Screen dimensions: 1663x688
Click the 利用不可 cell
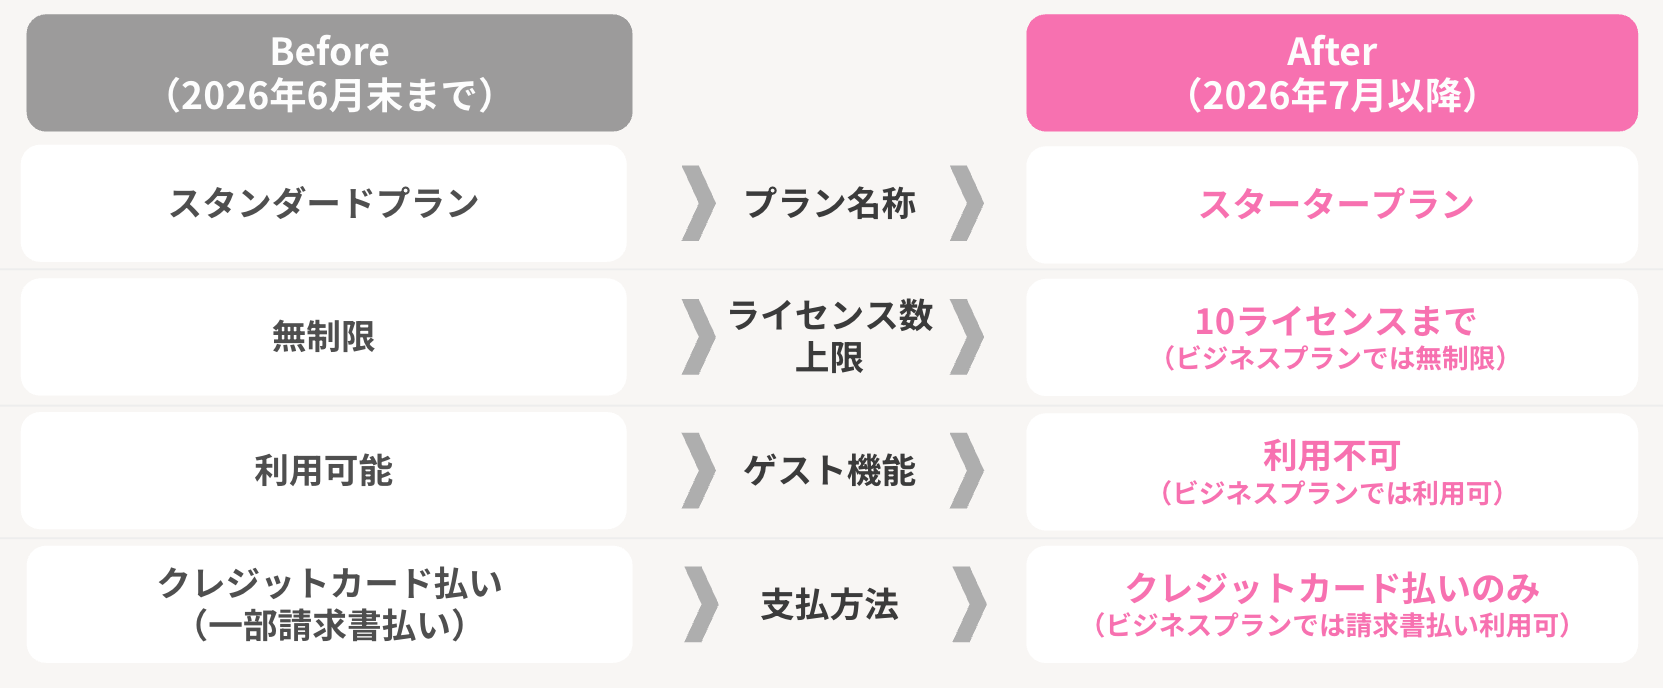[1332, 471]
